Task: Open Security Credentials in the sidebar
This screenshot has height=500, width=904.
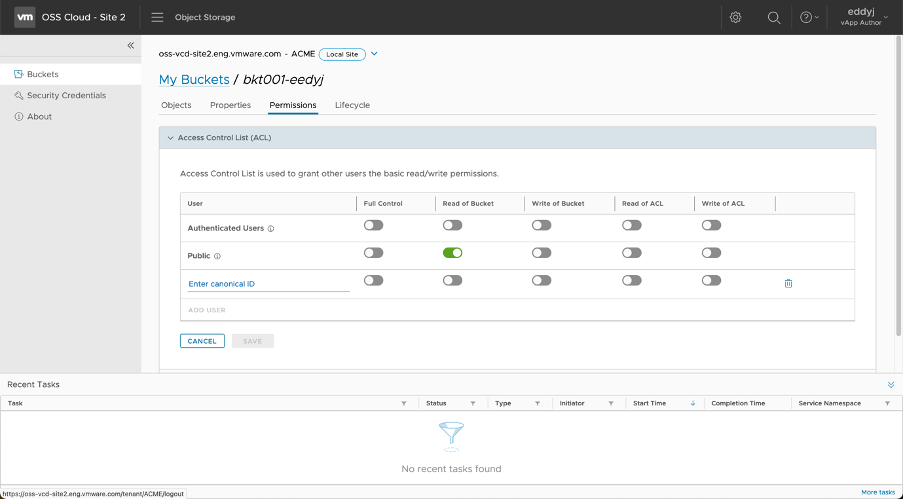Action: [x=66, y=96]
